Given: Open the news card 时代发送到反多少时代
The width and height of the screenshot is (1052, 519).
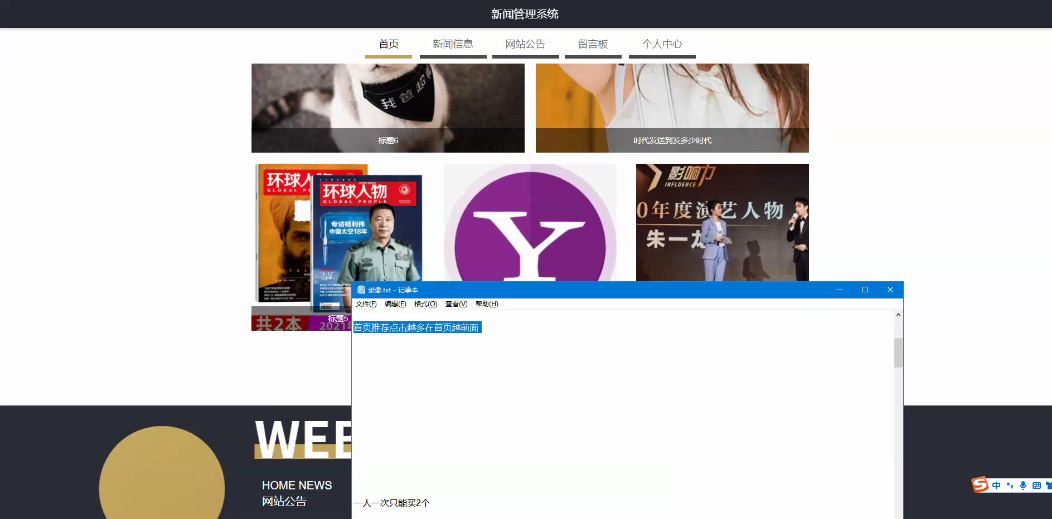Looking at the screenshot, I should (672, 108).
